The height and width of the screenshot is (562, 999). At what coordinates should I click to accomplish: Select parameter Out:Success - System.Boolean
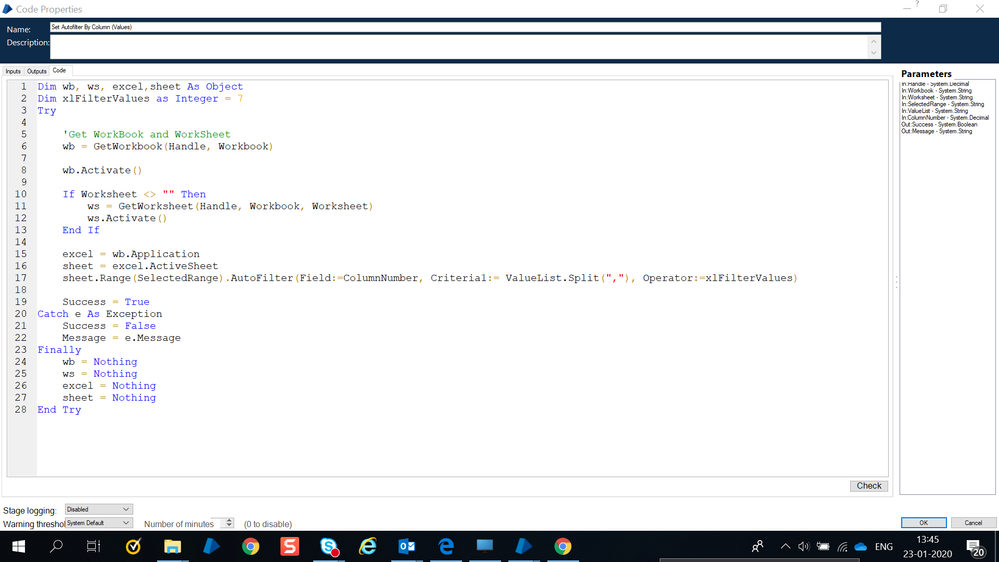[939, 124]
